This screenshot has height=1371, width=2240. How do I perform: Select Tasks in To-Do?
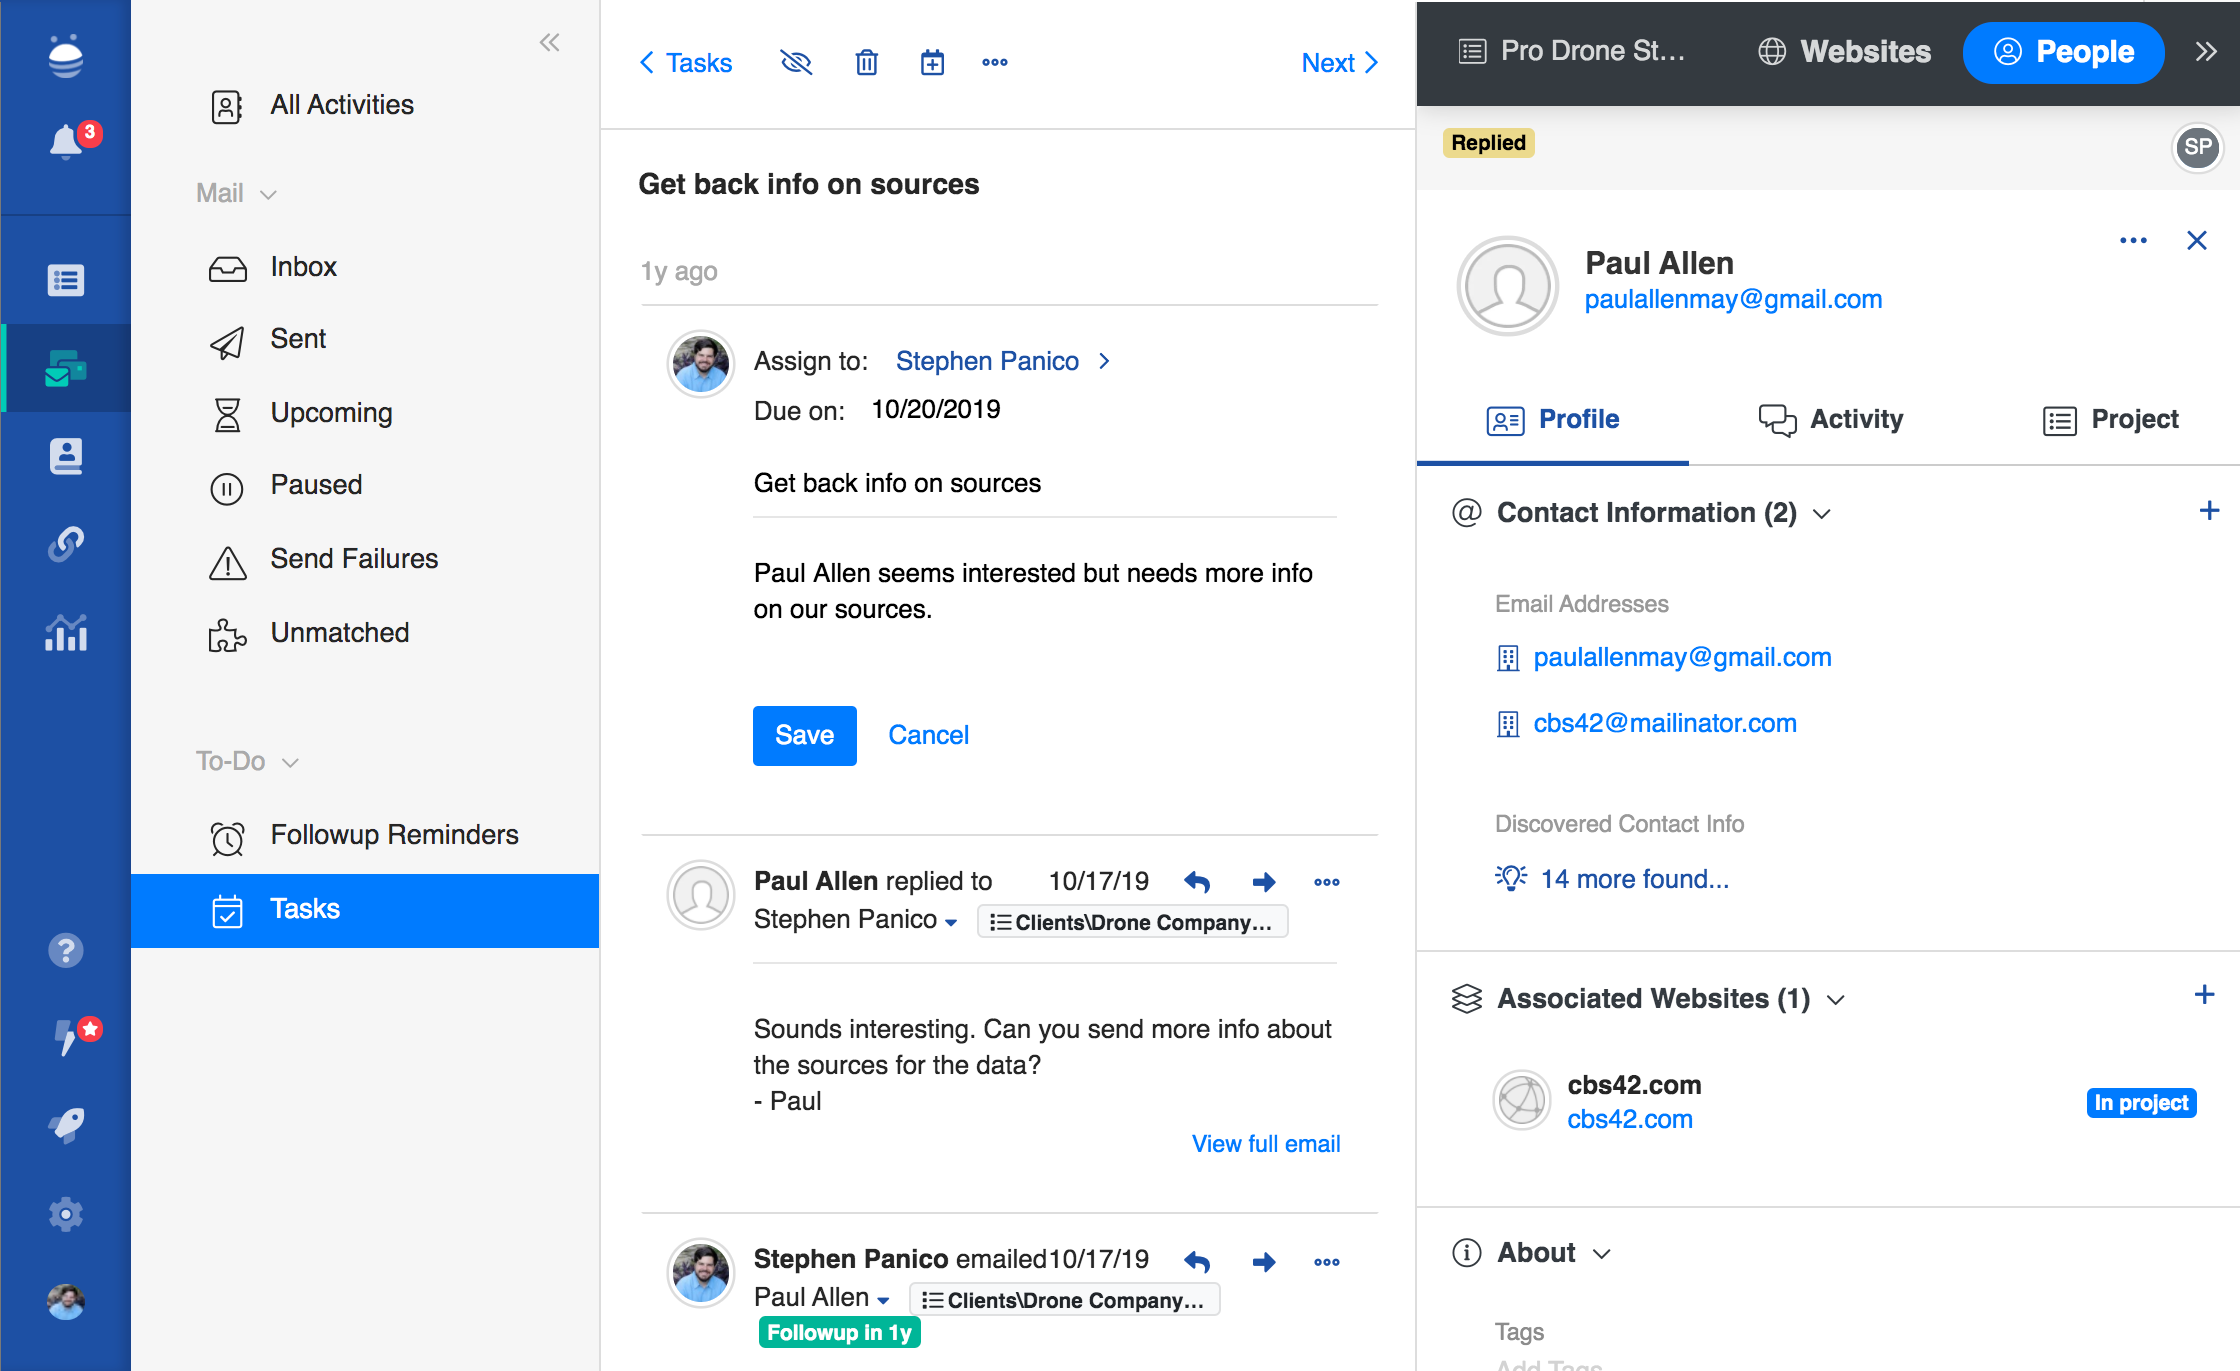(x=364, y=910)
